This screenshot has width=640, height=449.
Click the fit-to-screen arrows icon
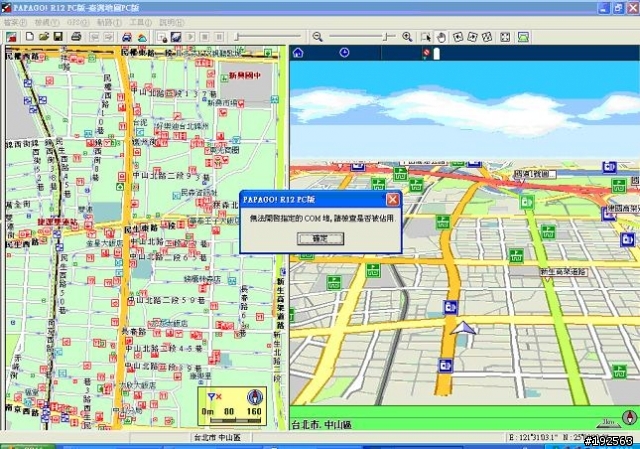coord(505,37)
